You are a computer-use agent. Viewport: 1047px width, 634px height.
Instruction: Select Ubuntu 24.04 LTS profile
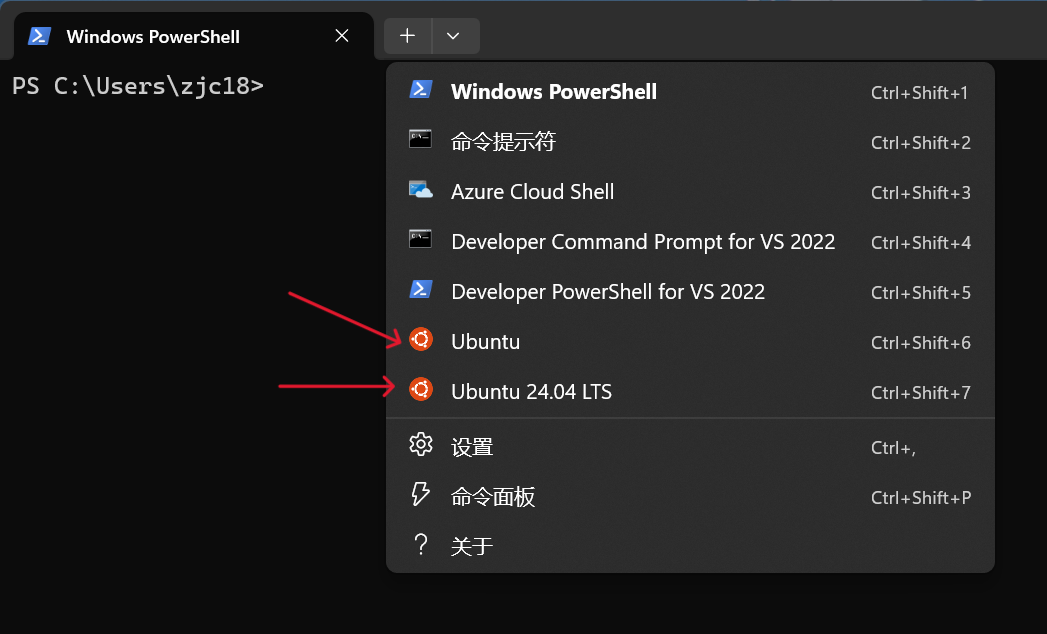tap(531, 392)
